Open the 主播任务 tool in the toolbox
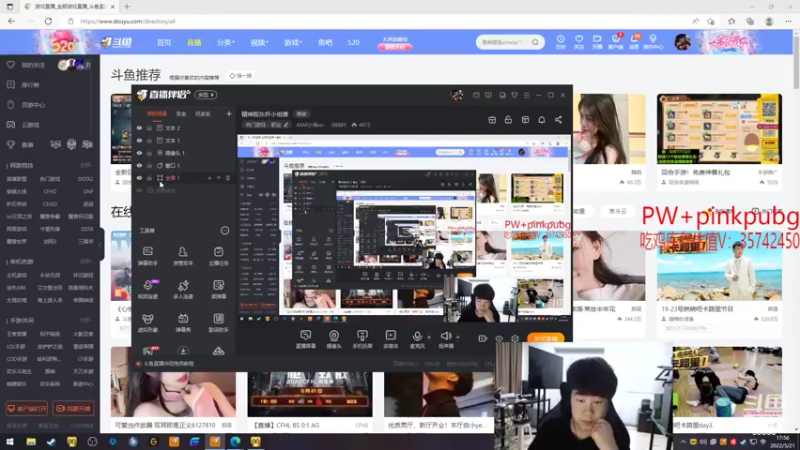 click(x=218, y=256)
